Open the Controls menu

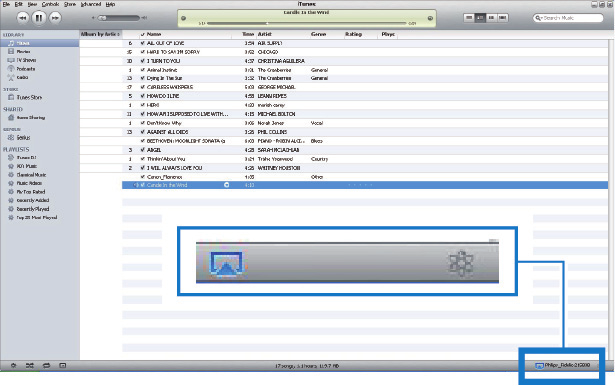tap(50, 4)
